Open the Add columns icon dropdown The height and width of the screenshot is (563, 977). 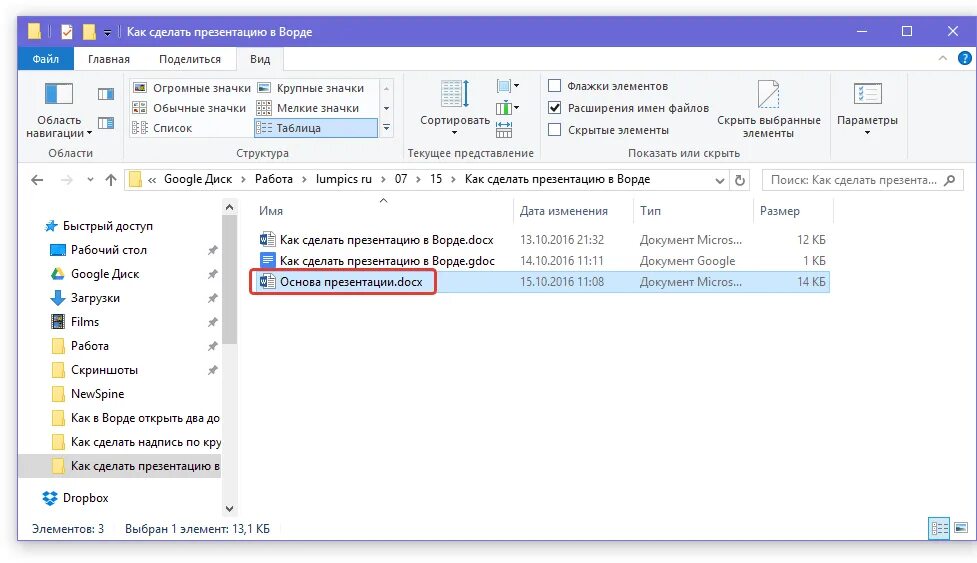(508, 108)
